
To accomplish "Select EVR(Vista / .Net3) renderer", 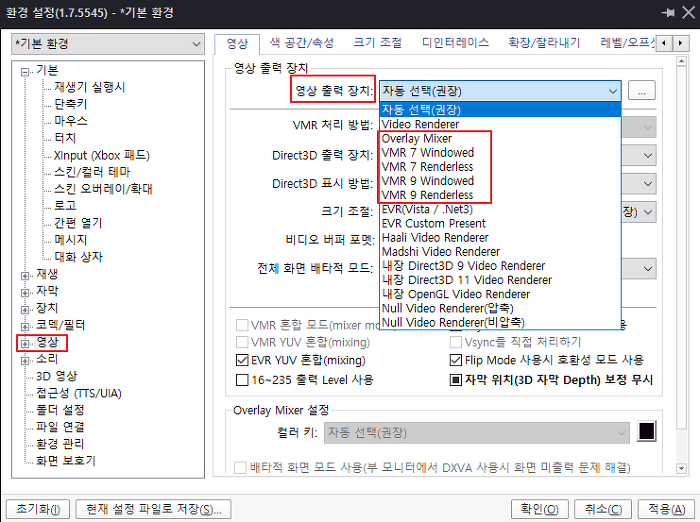I will (500, 209).
